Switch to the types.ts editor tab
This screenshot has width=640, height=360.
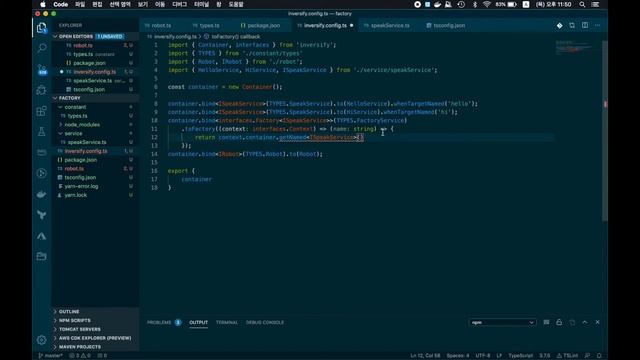209,25
